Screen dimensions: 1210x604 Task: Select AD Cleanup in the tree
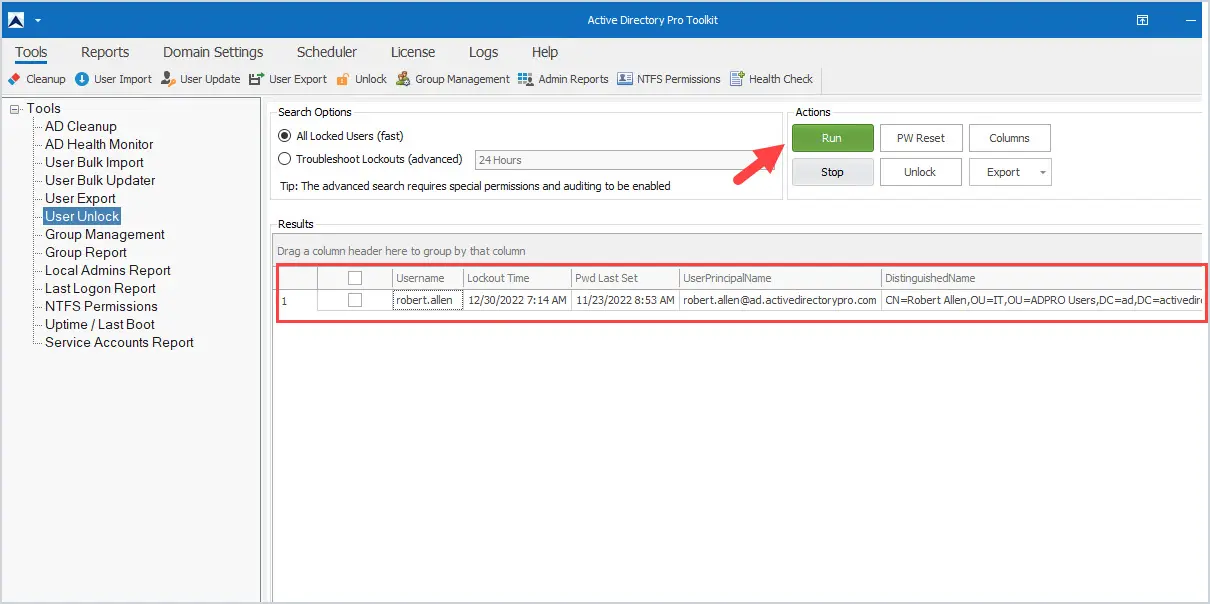(81, 126)
